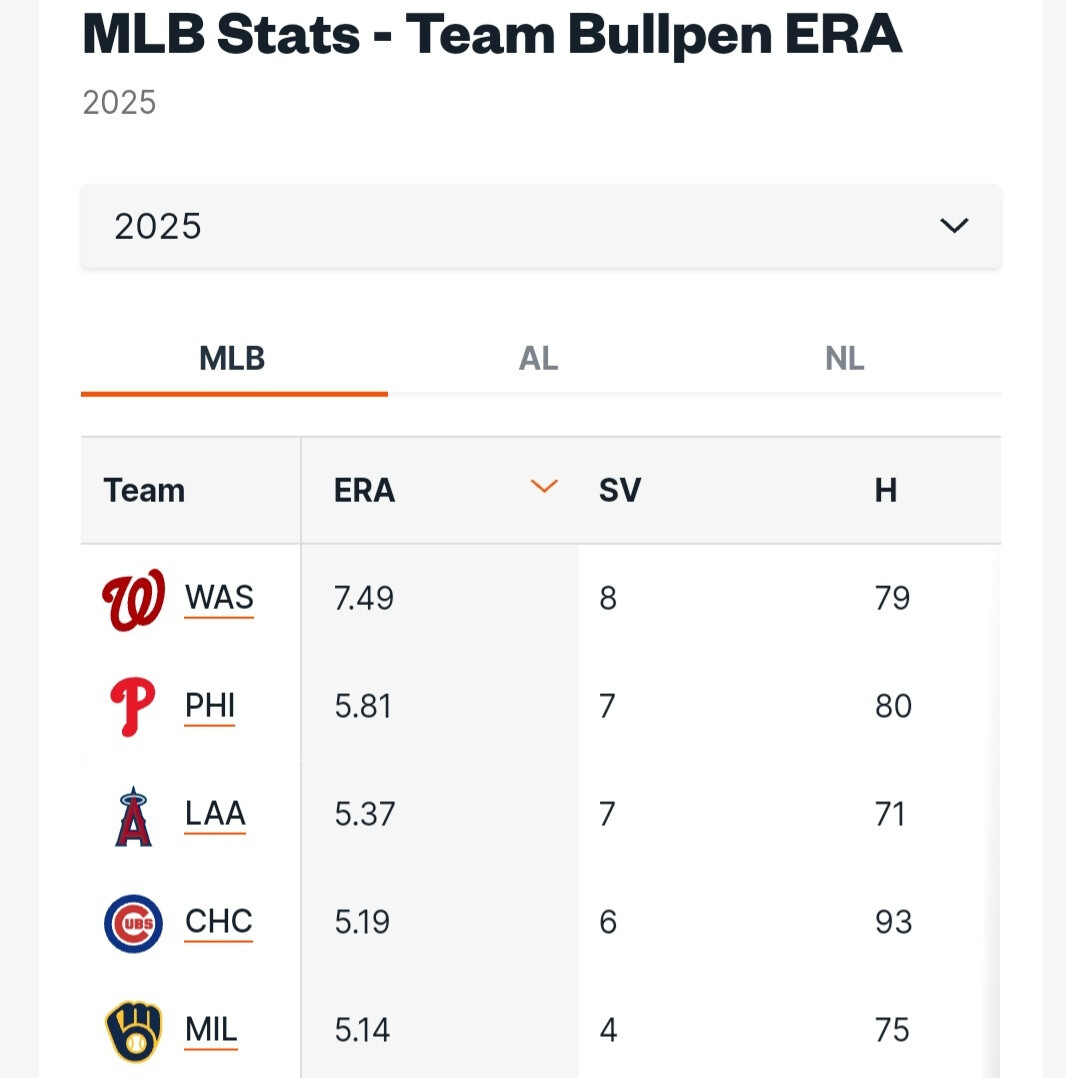The height and width of the screenshot is (1078, 1066).
Task: Switch to the AL tab
Action: point(538,359)
